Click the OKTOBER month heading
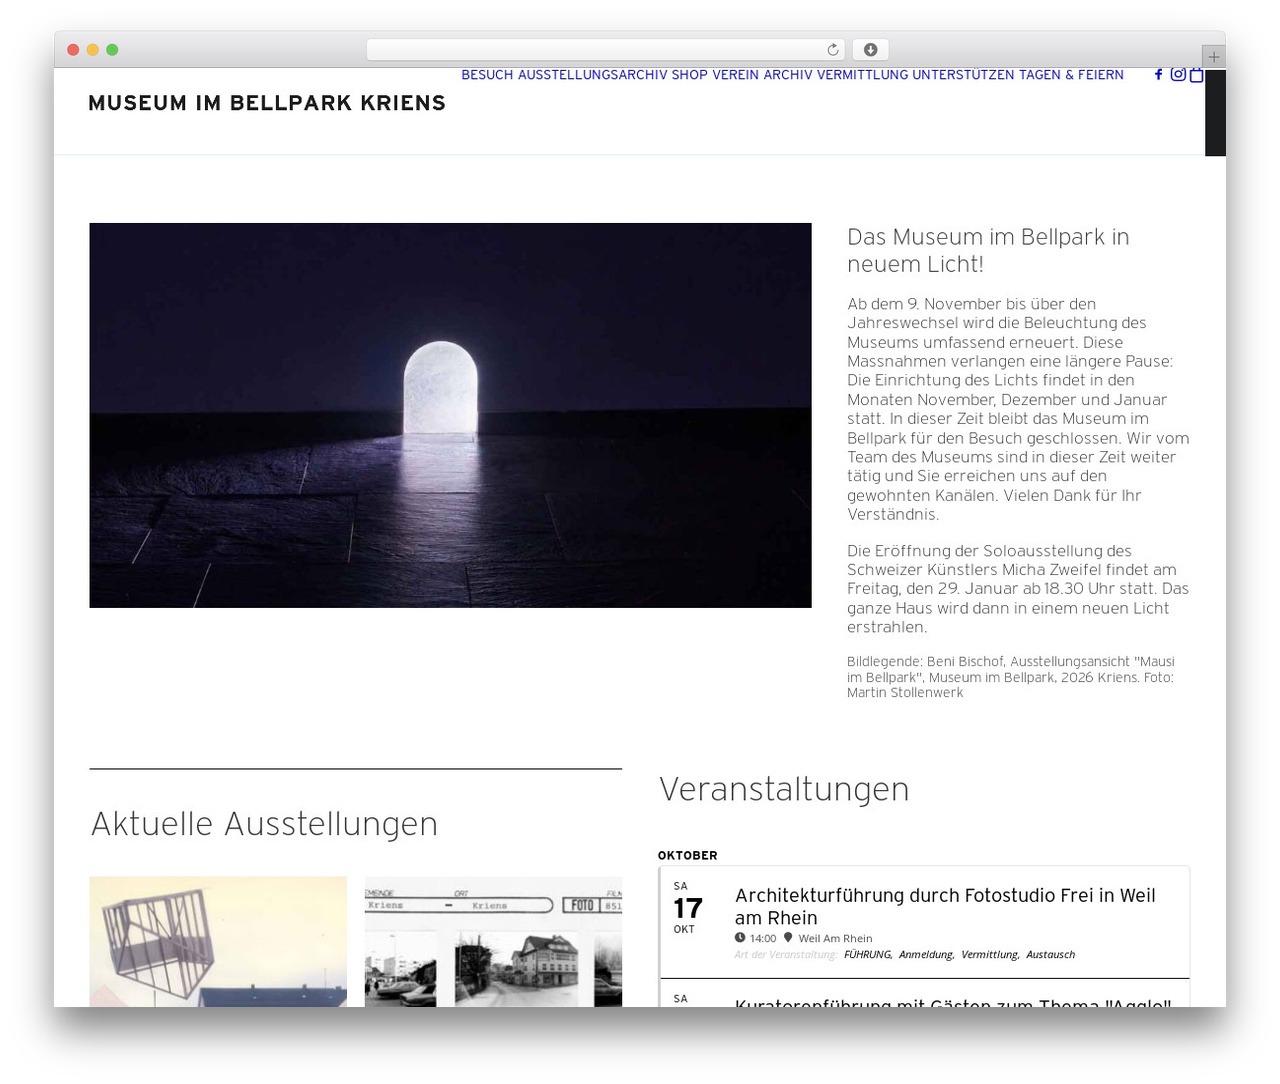This screenshot has width=1280, height=1084. click(688, 855)
